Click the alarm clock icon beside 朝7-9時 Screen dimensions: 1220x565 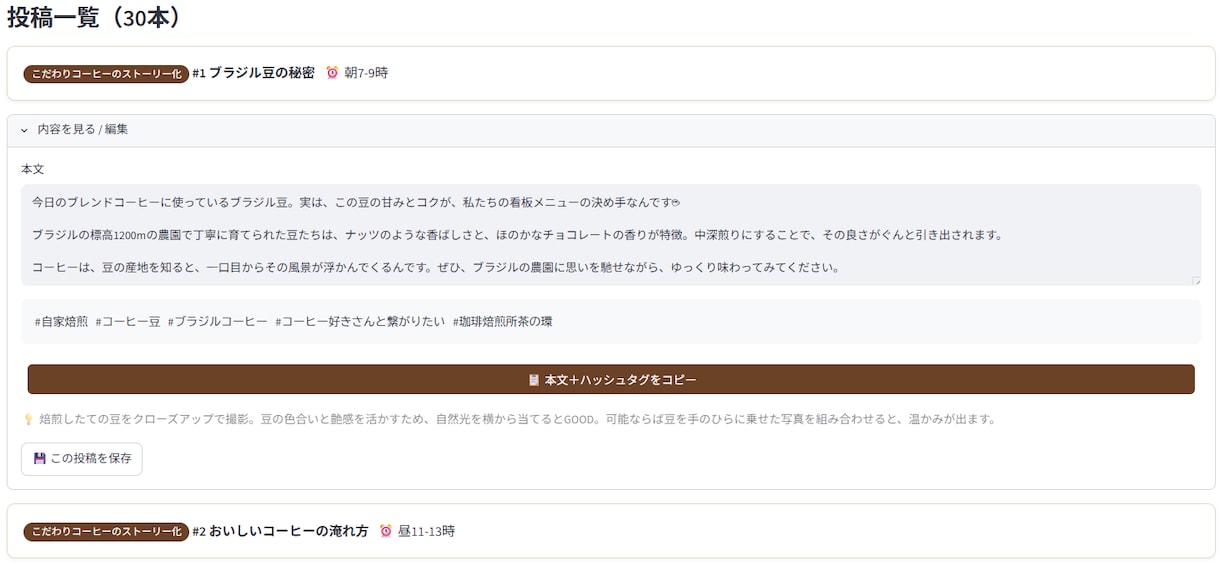(x=333, y=73)
